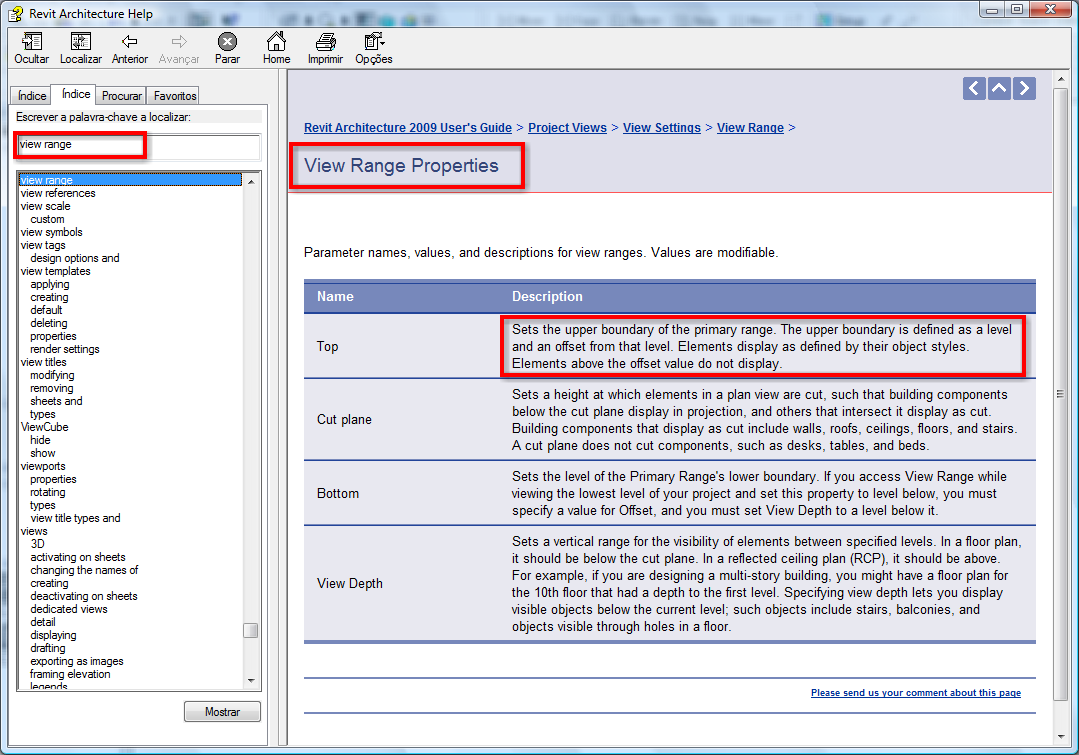Click the keyword input field
The image size is (1079, 755).
tap(138, 145)
